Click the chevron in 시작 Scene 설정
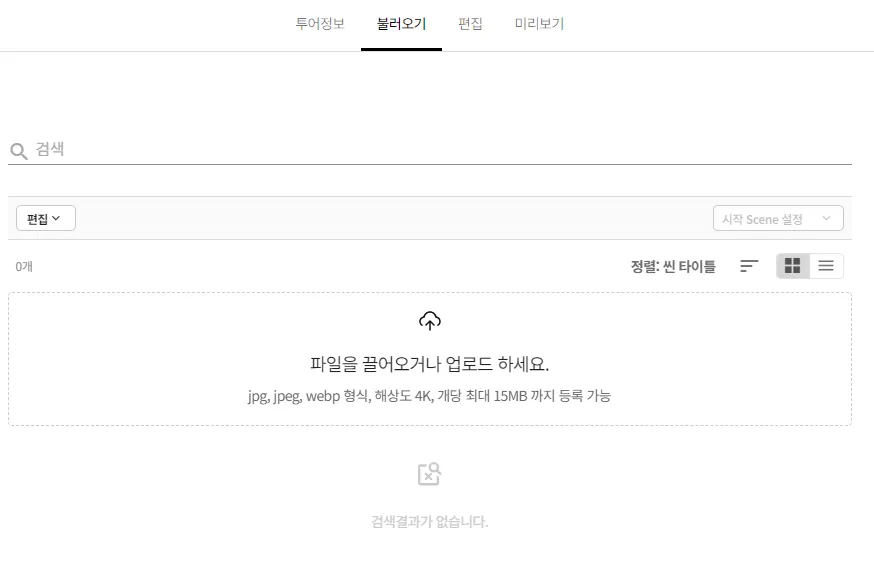This screenshot has width=874, height=576. (x=826, y=218)
